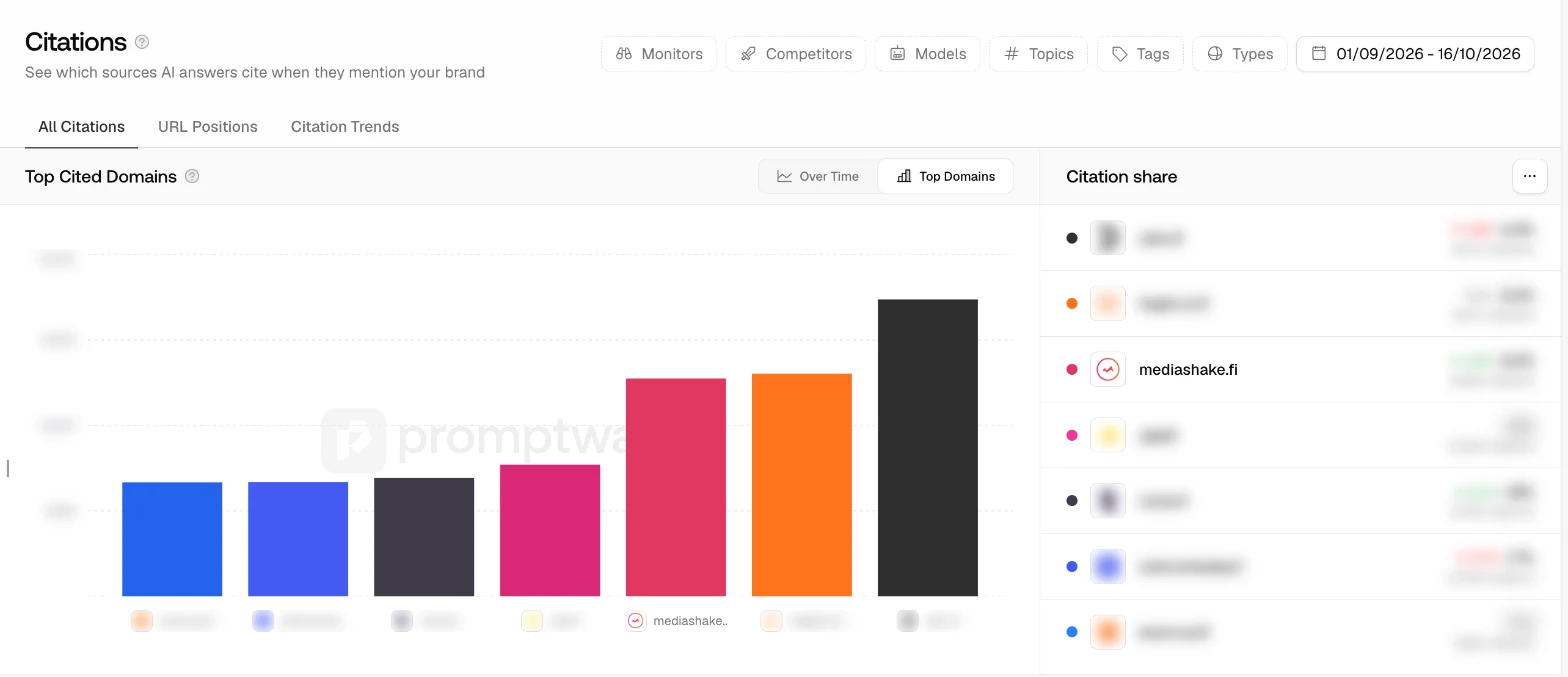
Task: Click the help icon beside the Citations title
Action: point(142,42)
